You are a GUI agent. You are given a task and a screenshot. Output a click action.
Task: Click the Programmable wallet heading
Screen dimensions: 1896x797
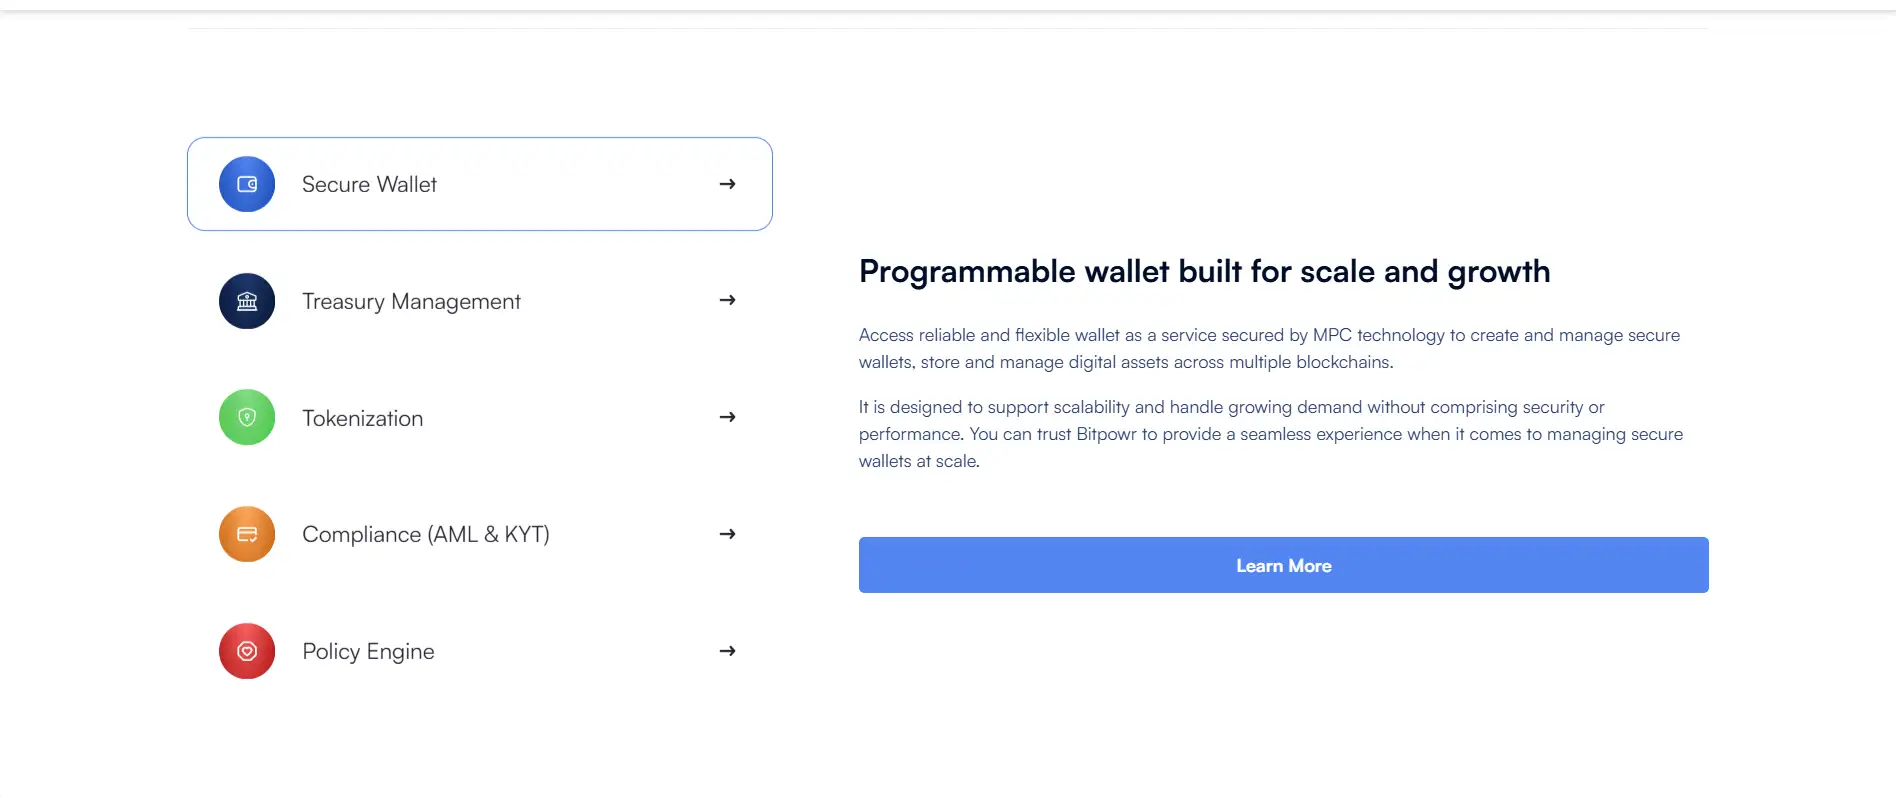(x=1204, y=272)
